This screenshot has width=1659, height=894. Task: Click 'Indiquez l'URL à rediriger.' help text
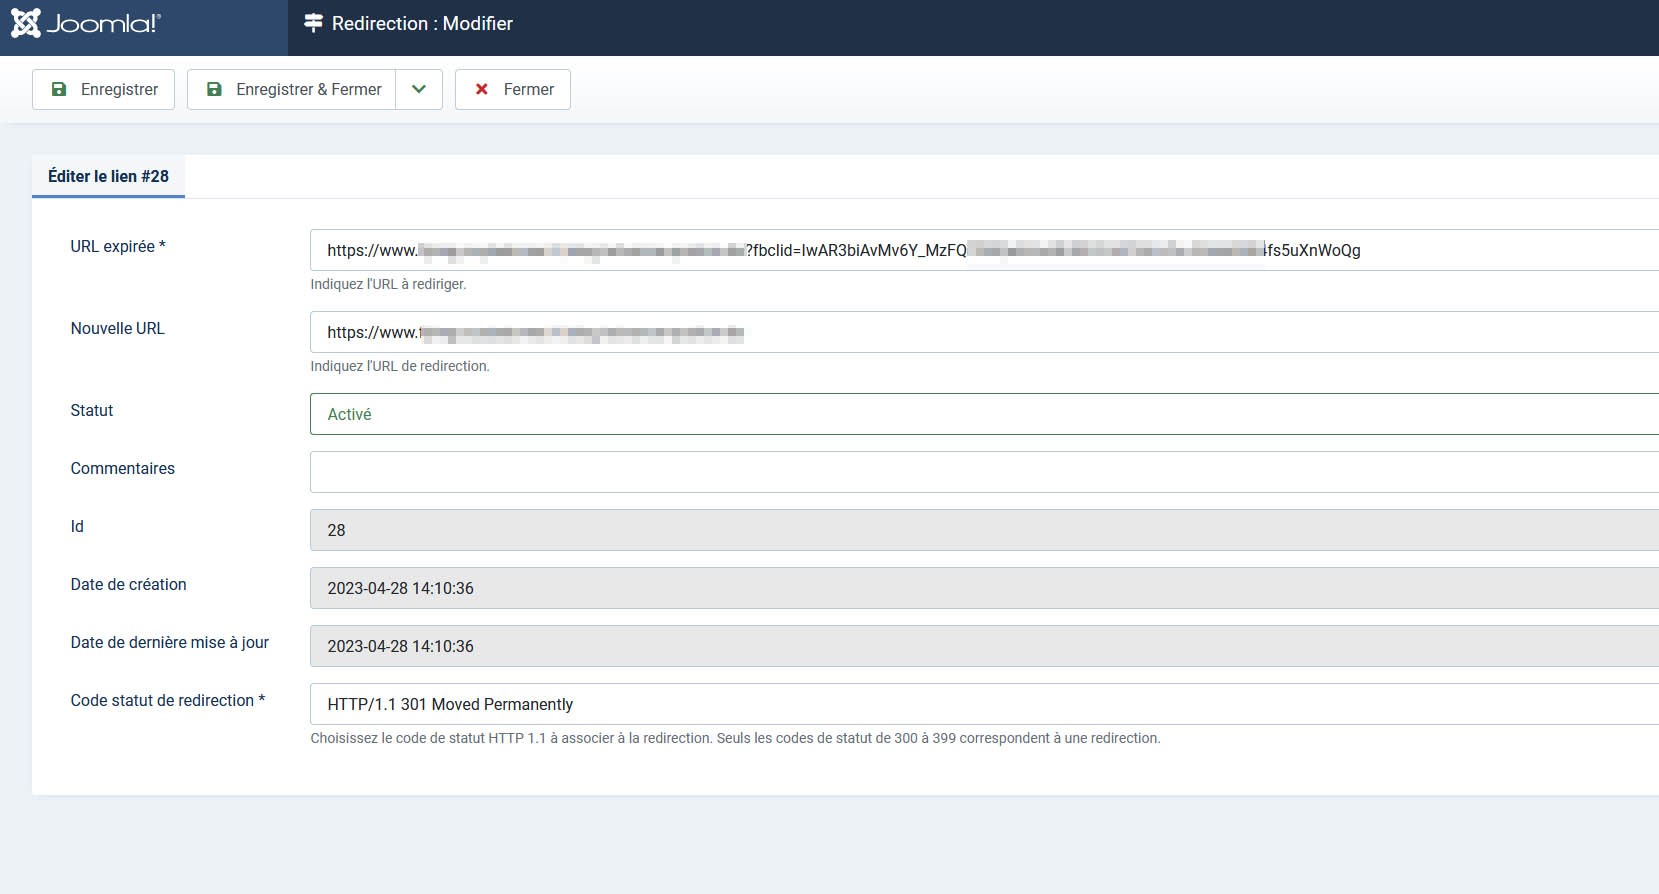coord(388,284)
